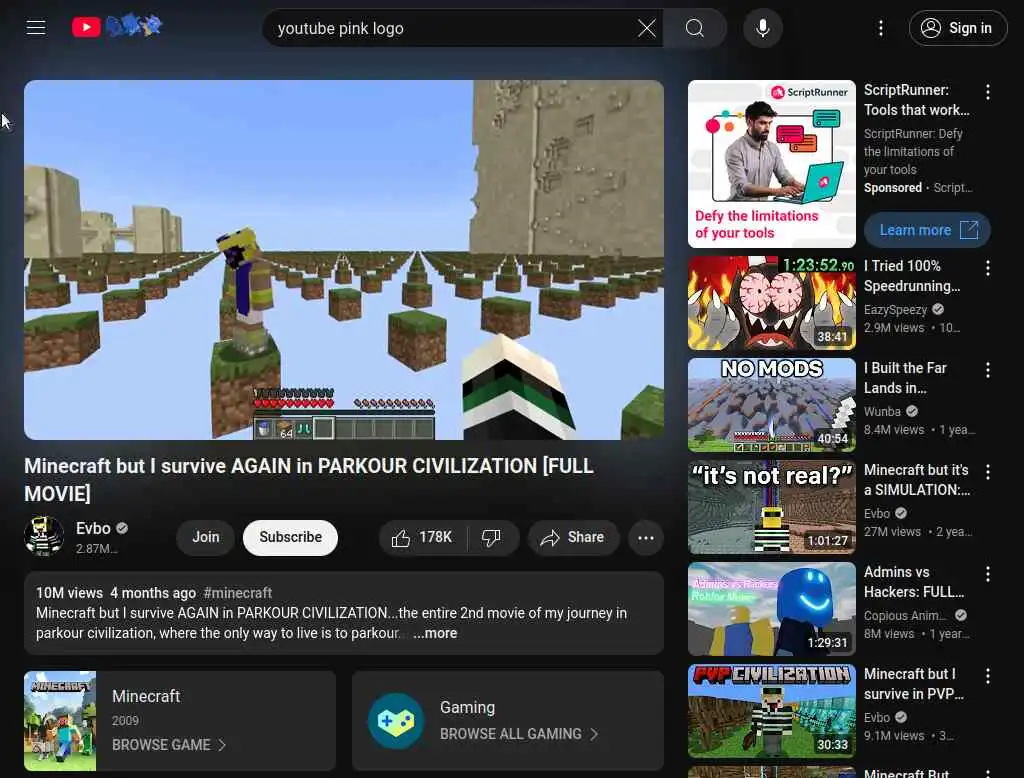This screenshot has height=778, width=1024.
Task: Open title 'I Built the Far Lands in...'
Action: pos(905,378)
